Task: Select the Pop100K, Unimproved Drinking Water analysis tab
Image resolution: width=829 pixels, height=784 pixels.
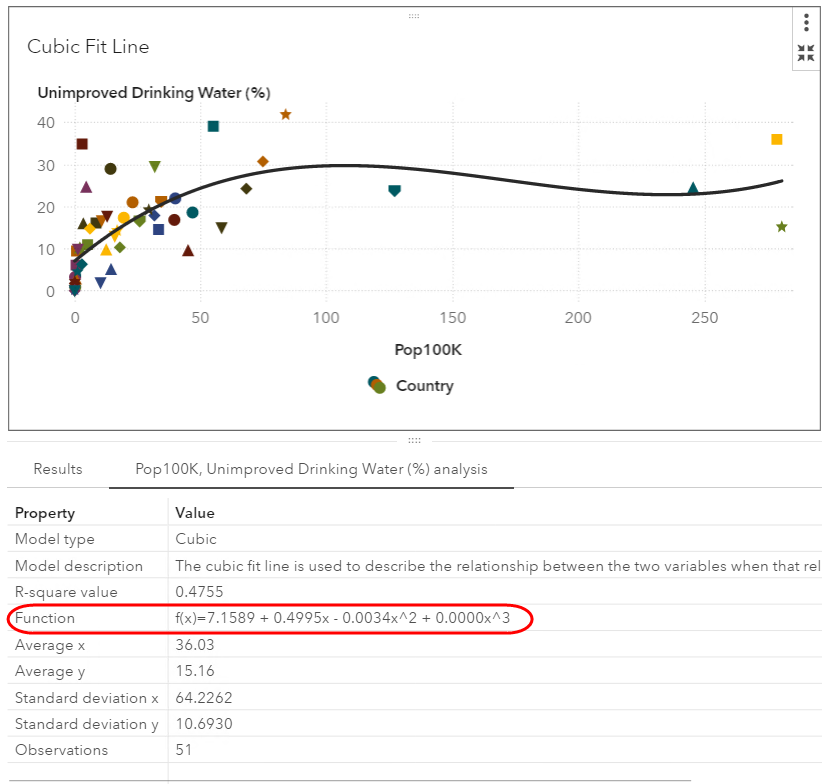Action: 312,469
